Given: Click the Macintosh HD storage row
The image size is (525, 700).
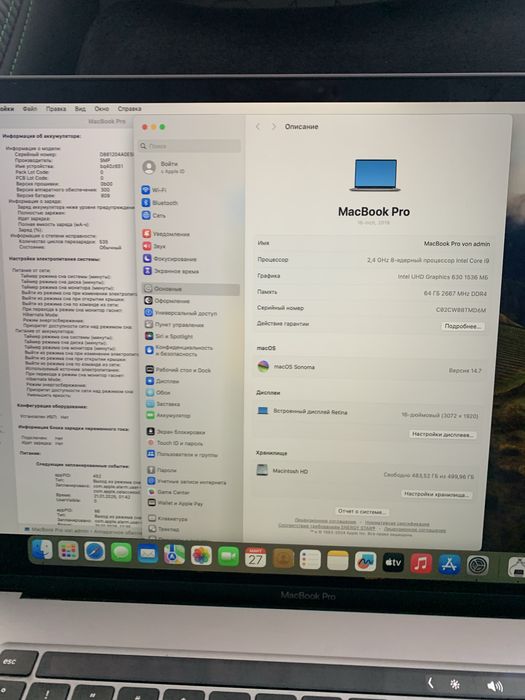Looking at the screenshot, I should [x=367, y=473].
